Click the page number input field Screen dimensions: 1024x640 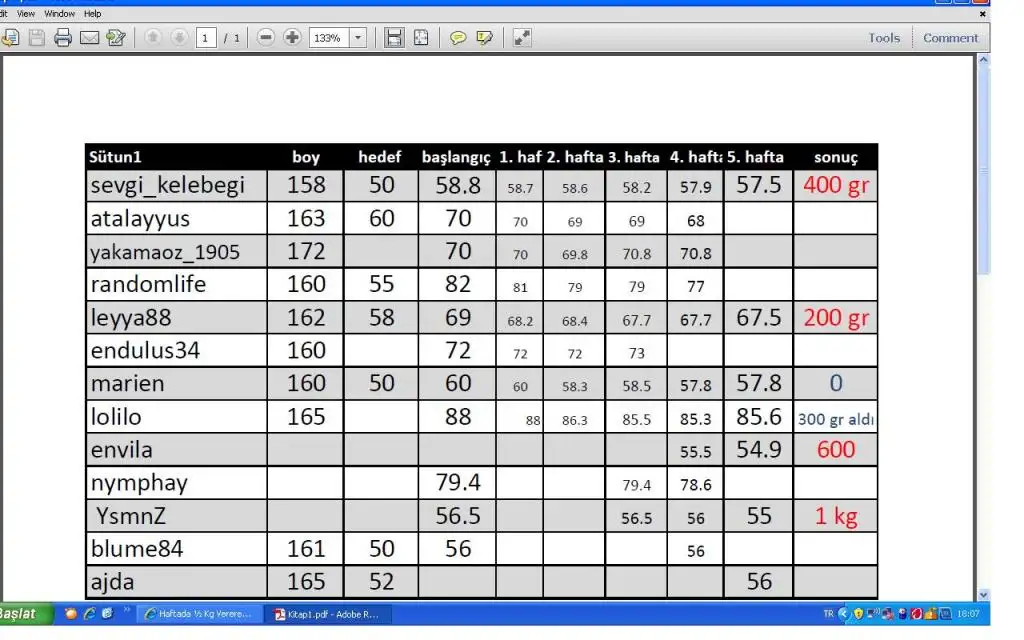pyautogui.click(x=206, y=38)
